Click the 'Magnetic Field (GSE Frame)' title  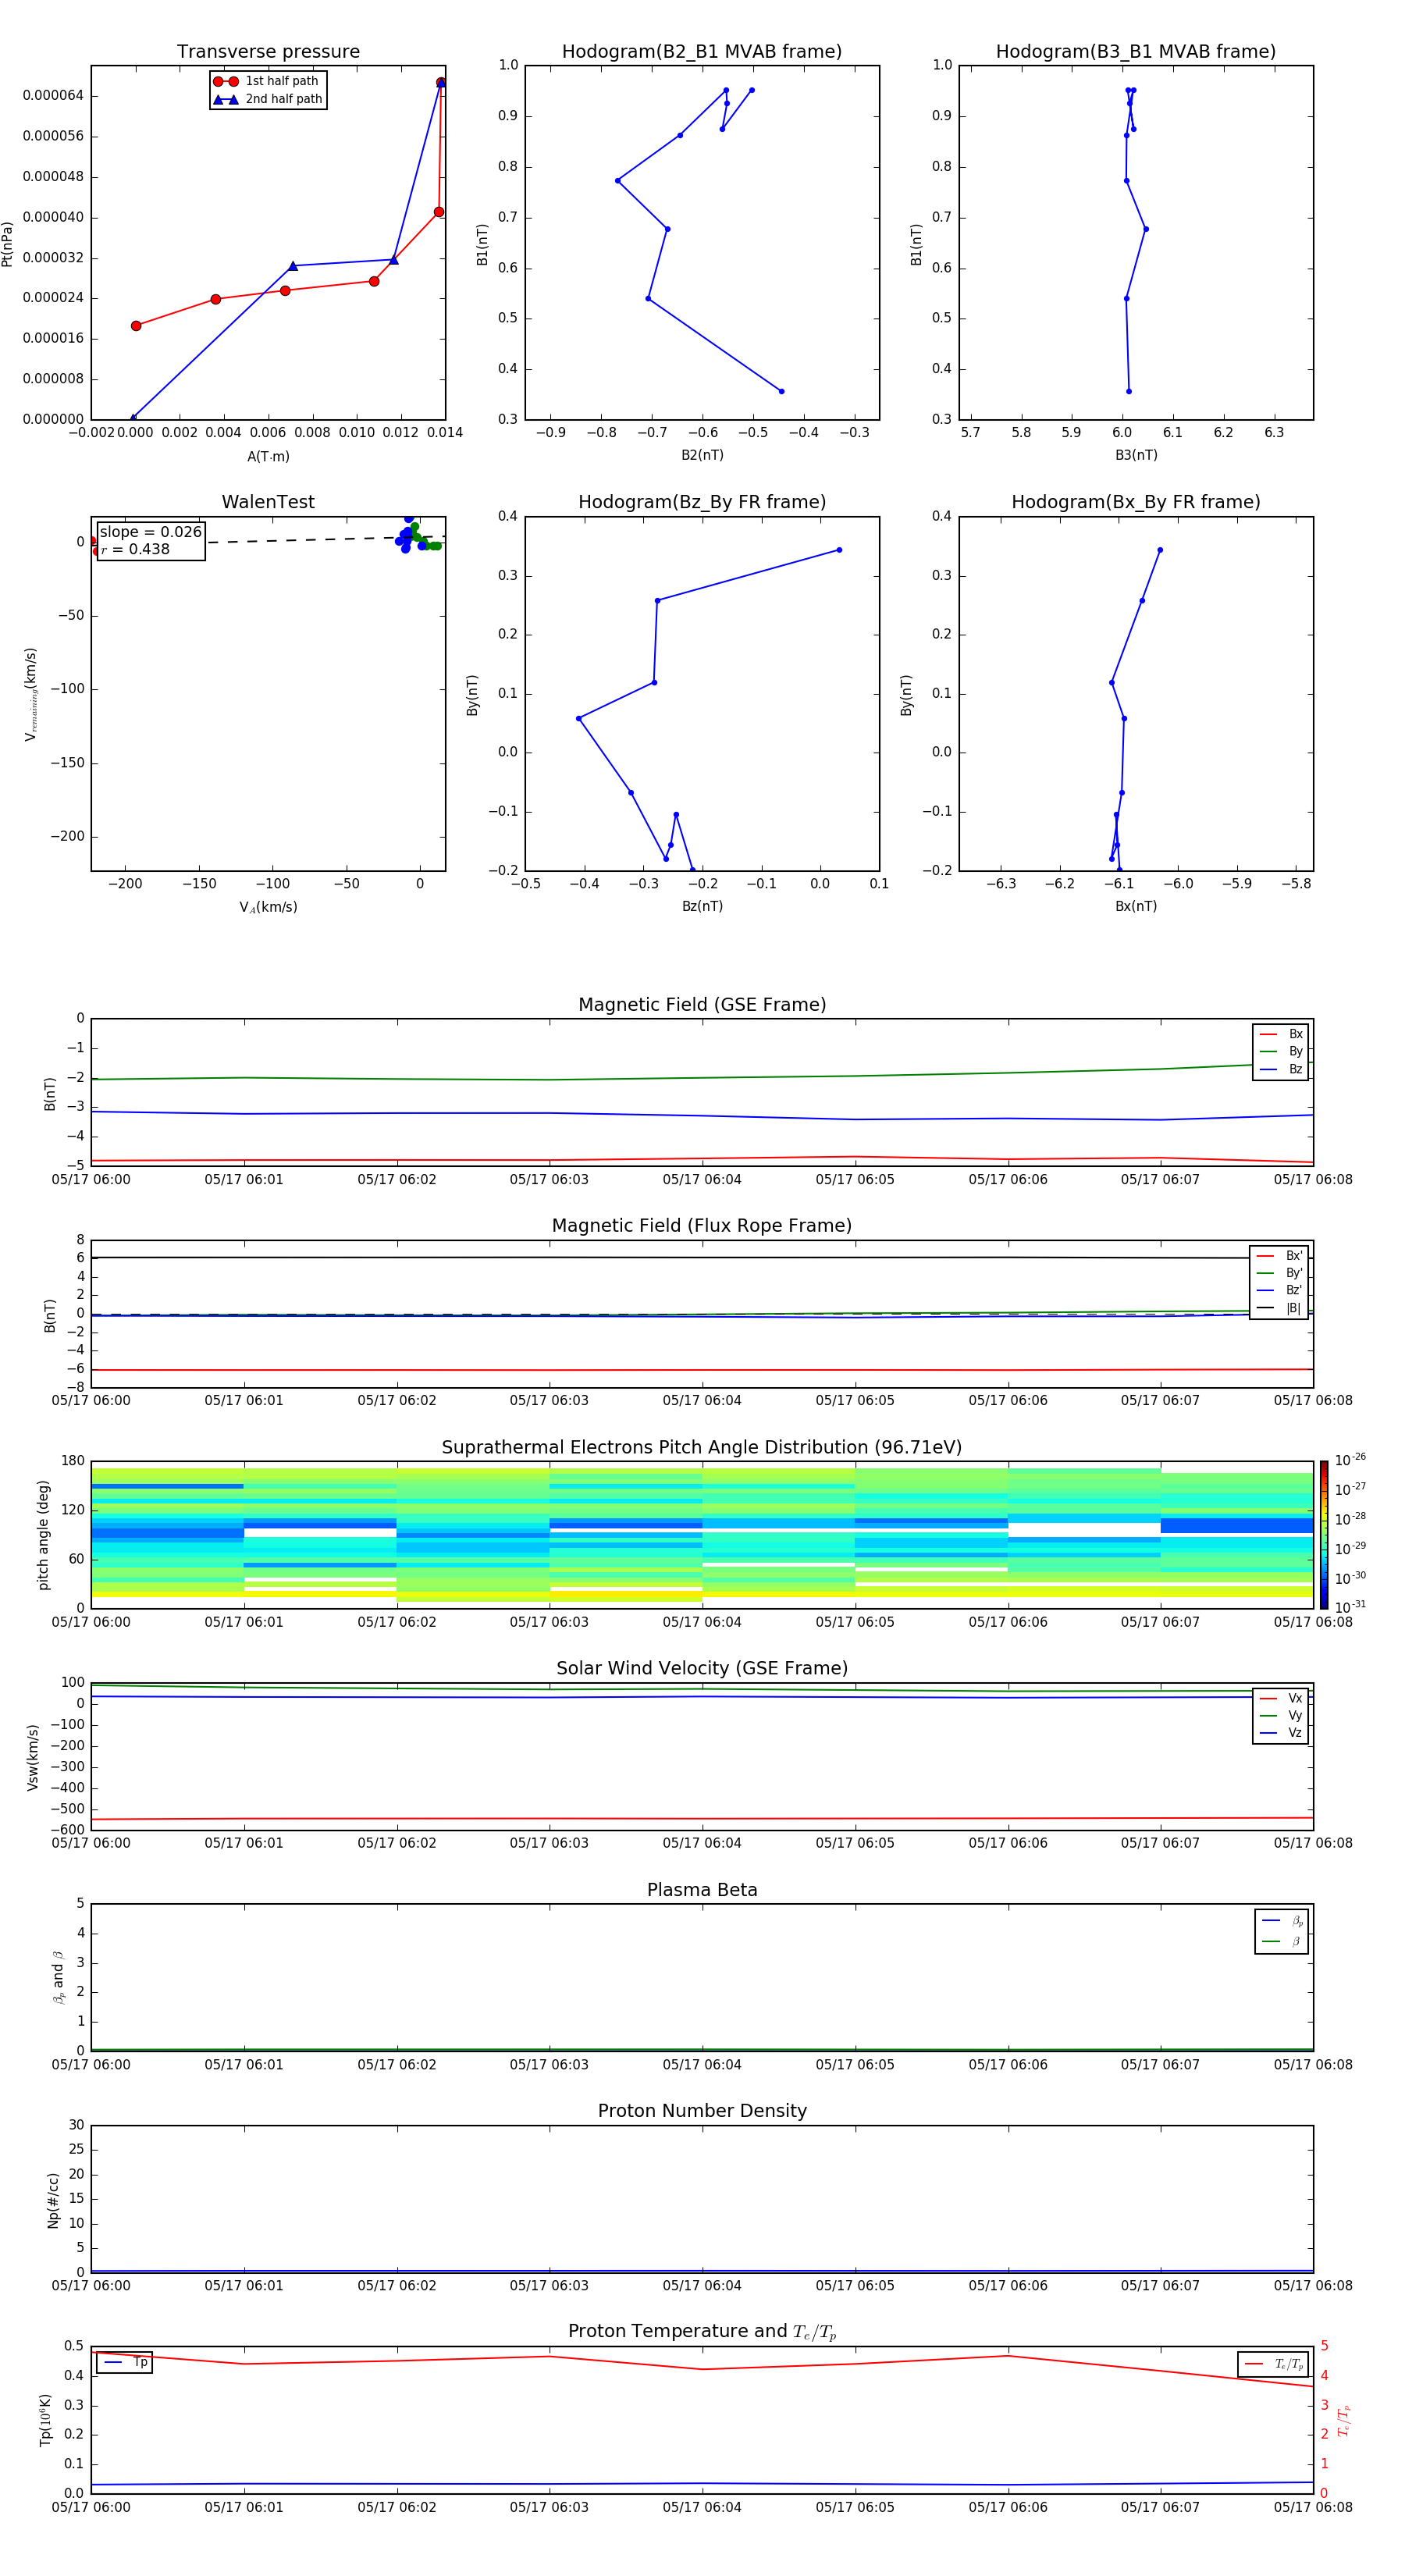702,1005
